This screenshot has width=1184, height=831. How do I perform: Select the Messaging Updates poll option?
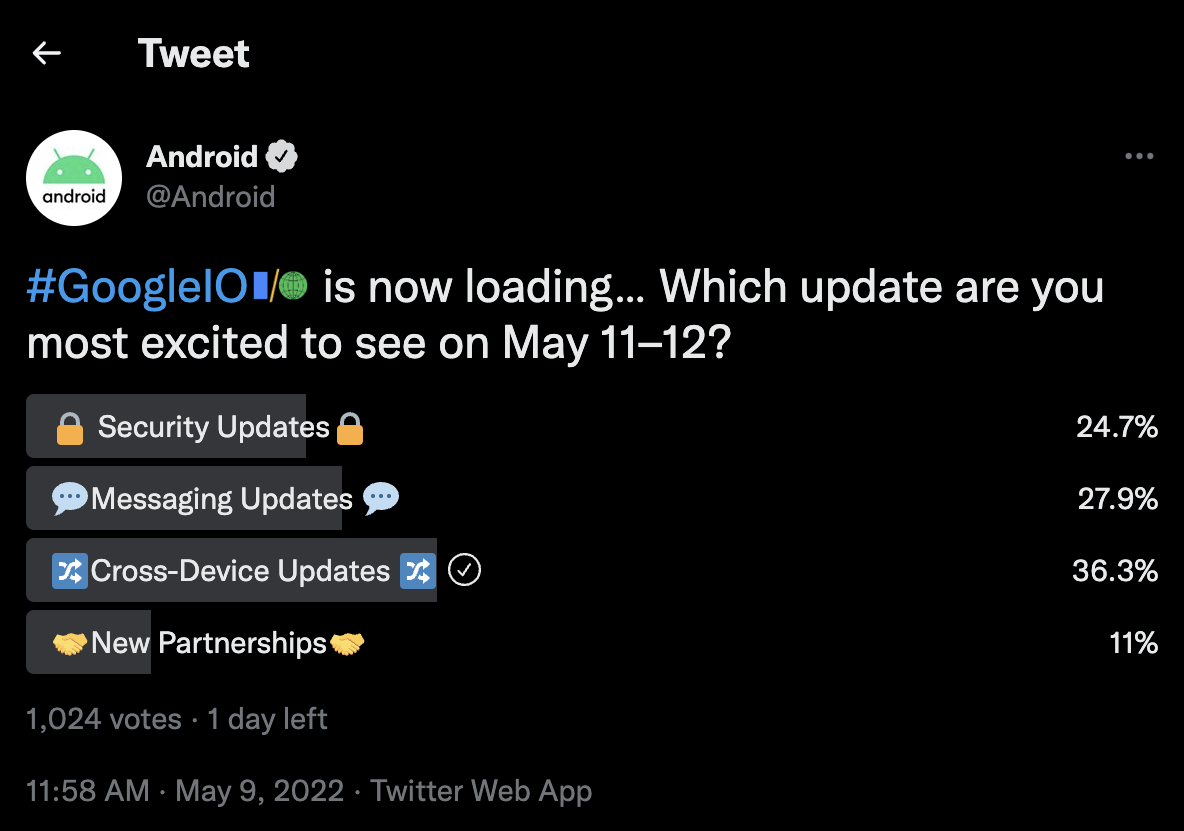[x=221, y=499]
